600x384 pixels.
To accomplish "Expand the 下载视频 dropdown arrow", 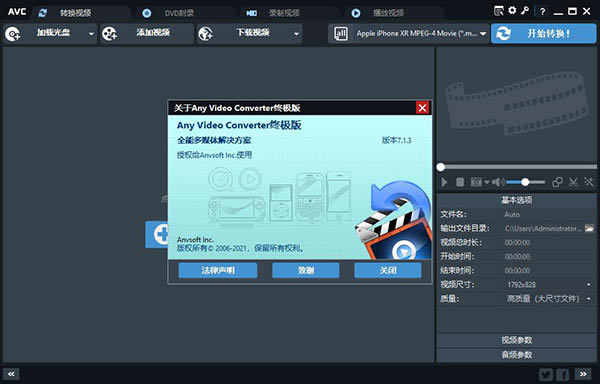I will (x=296, y=34).
